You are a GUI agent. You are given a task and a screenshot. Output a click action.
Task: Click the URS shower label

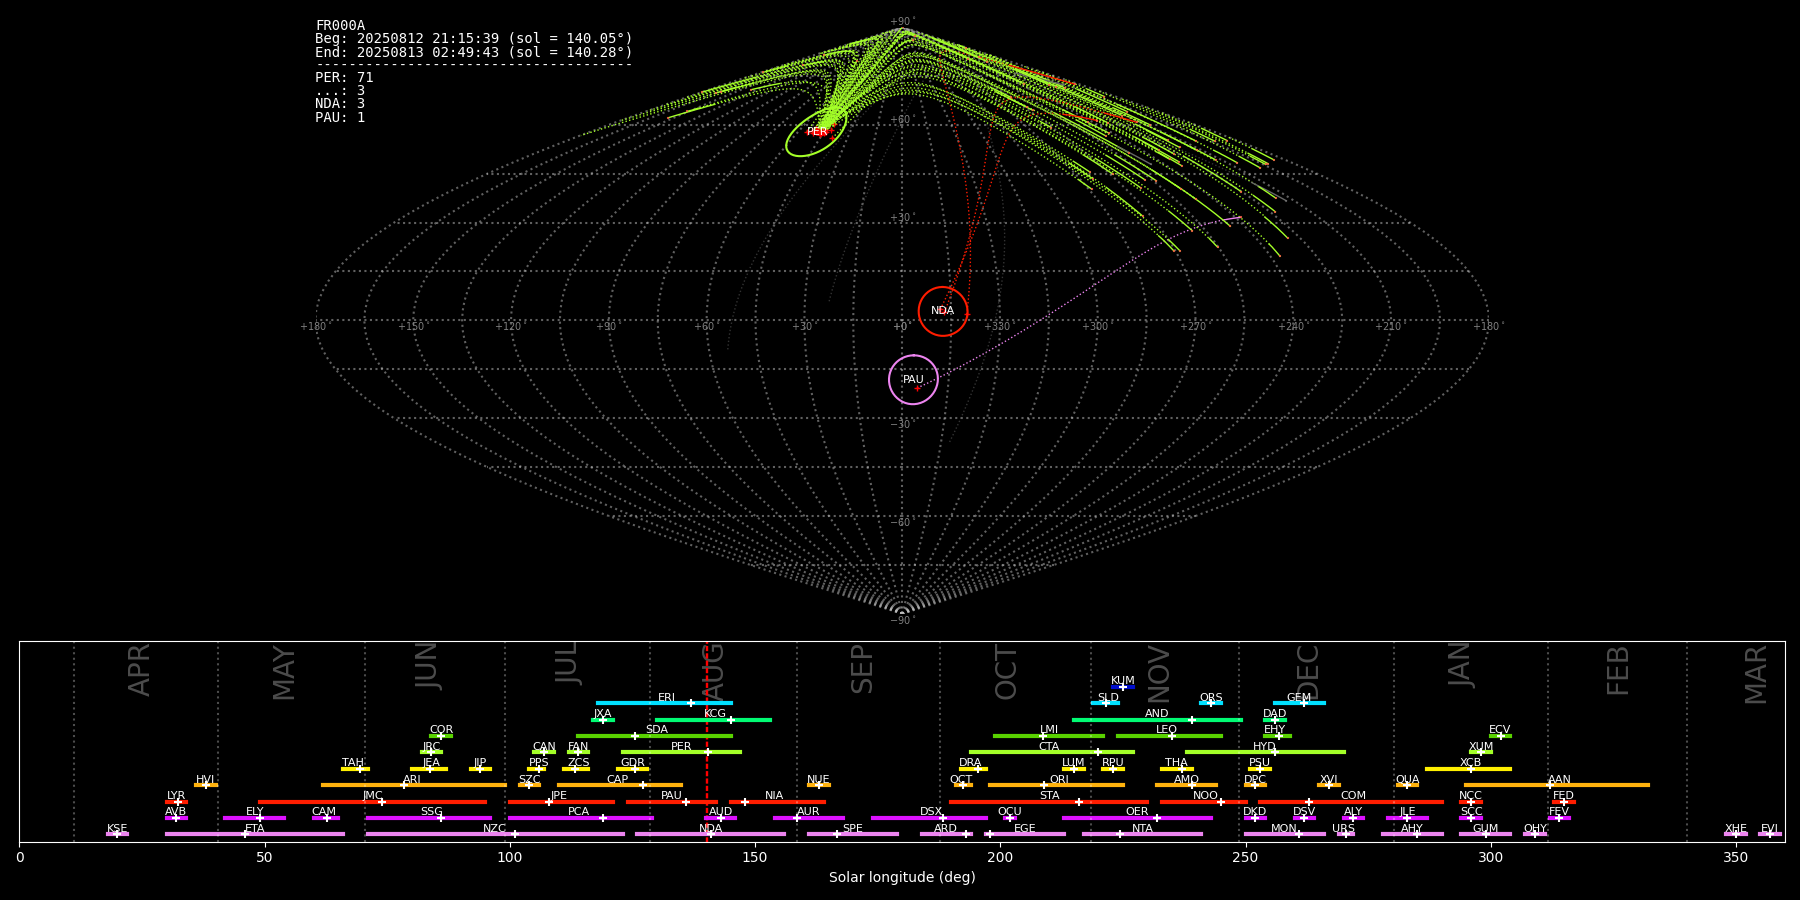(x=1343, y=829)
